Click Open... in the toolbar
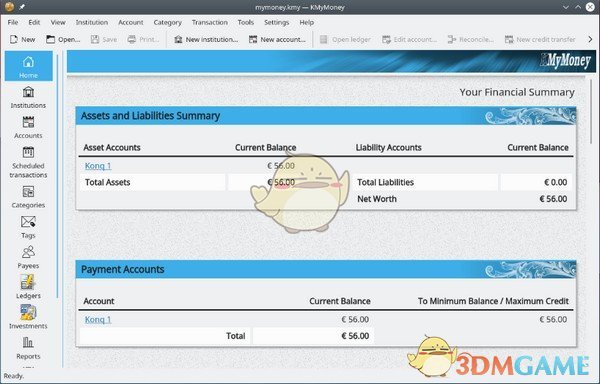 63,39
